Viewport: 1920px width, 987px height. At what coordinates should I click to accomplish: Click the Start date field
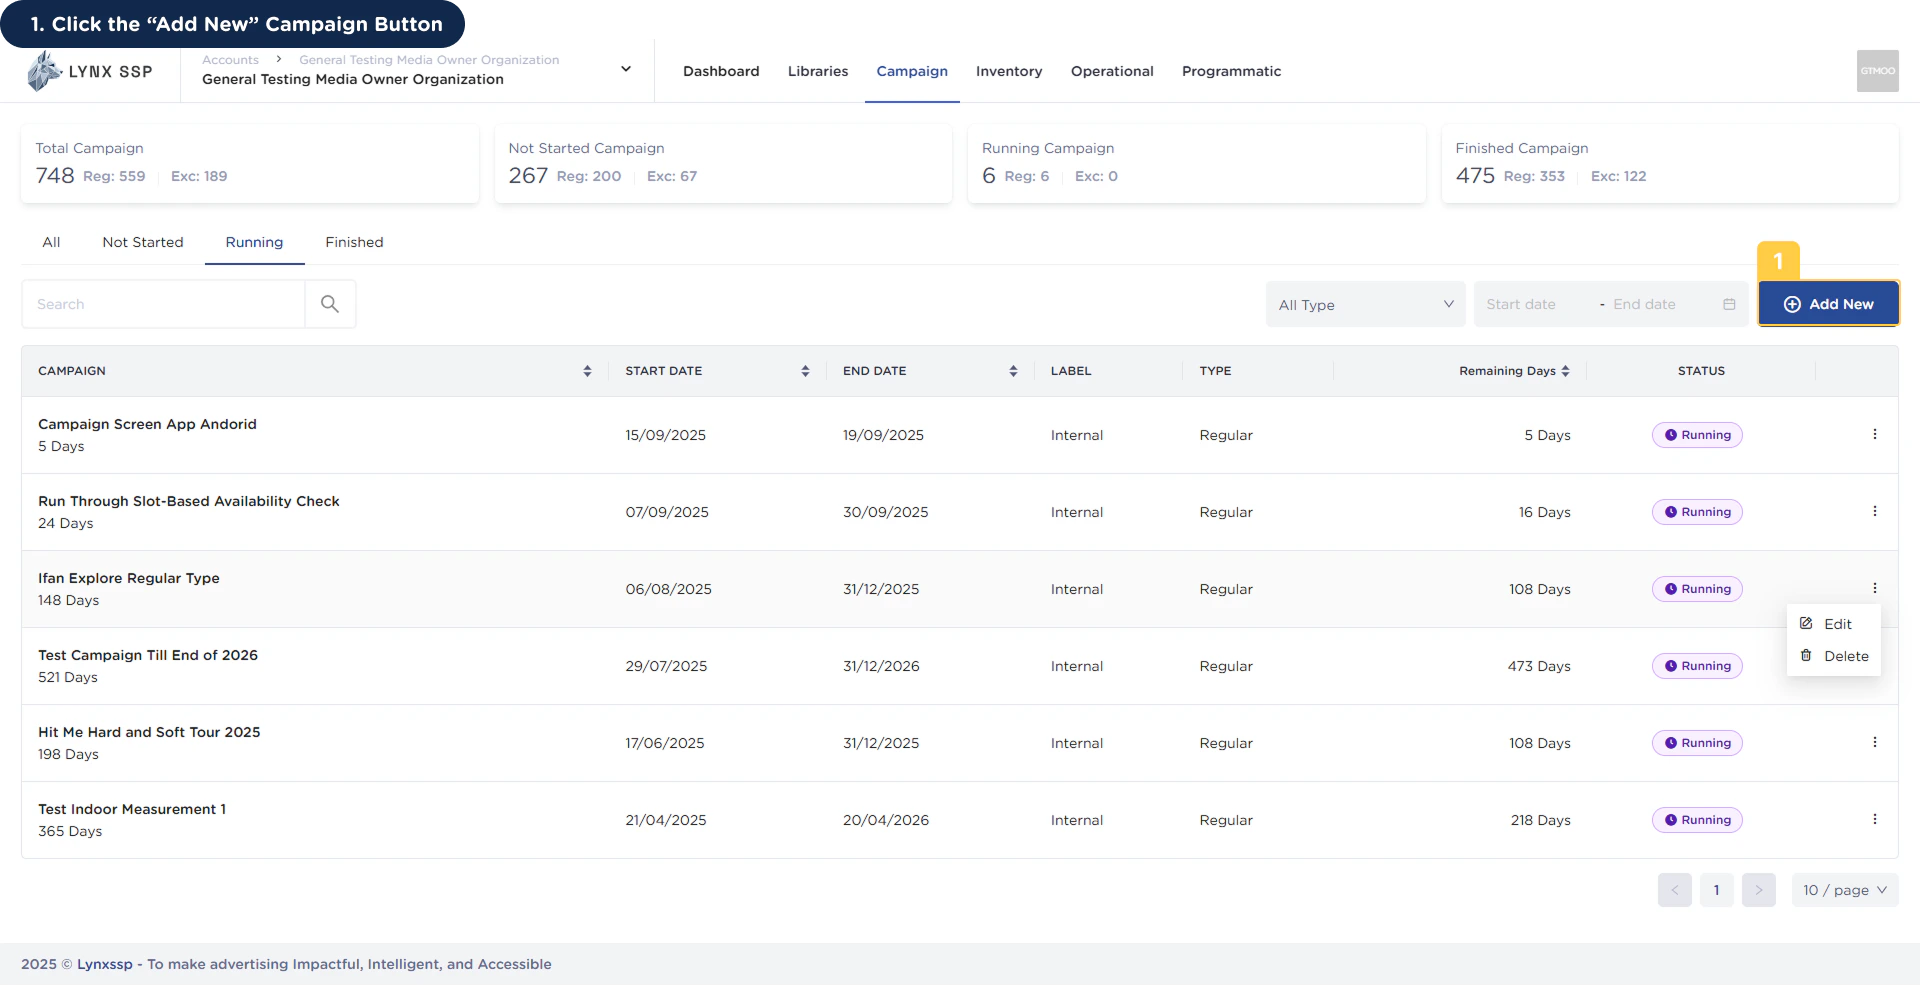pyautogui.click(x=1535, y=304)
